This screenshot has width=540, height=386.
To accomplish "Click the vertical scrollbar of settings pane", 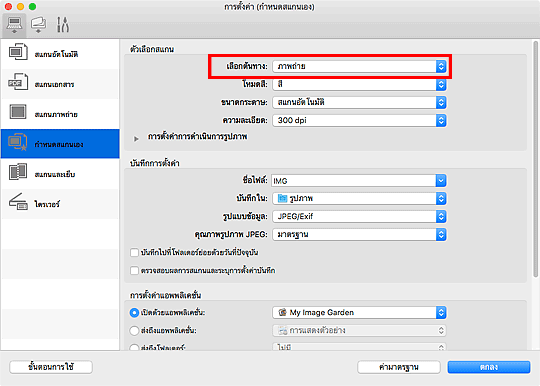I will point(535,158).
